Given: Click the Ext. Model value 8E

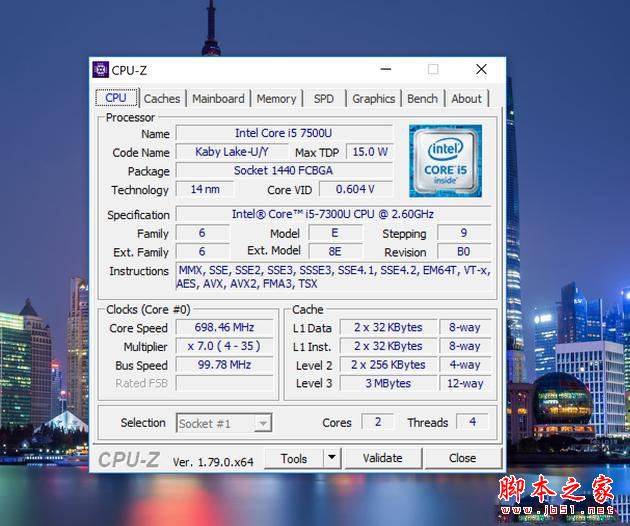Looking at the screenshot, I should [335, 252].
